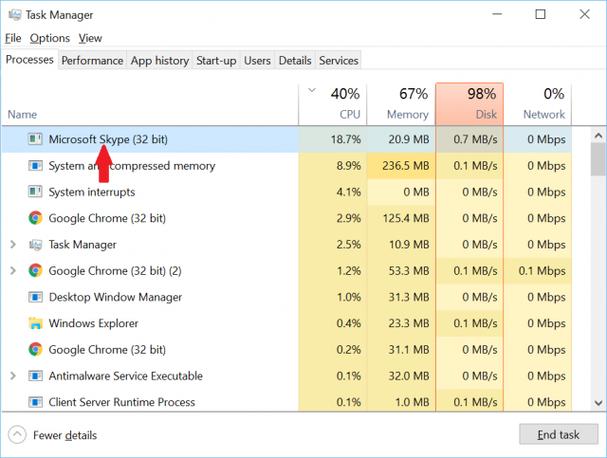Select the Desktop Window Manager name
Image resolution: width=607 pixels, height=458 pixels.
[115, 297]
